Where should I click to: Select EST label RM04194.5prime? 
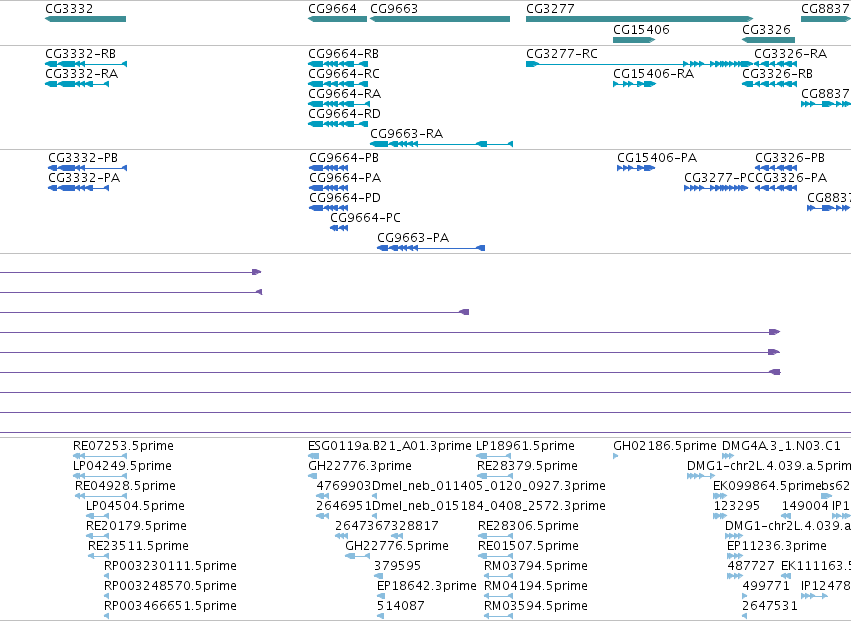point(536,586)
